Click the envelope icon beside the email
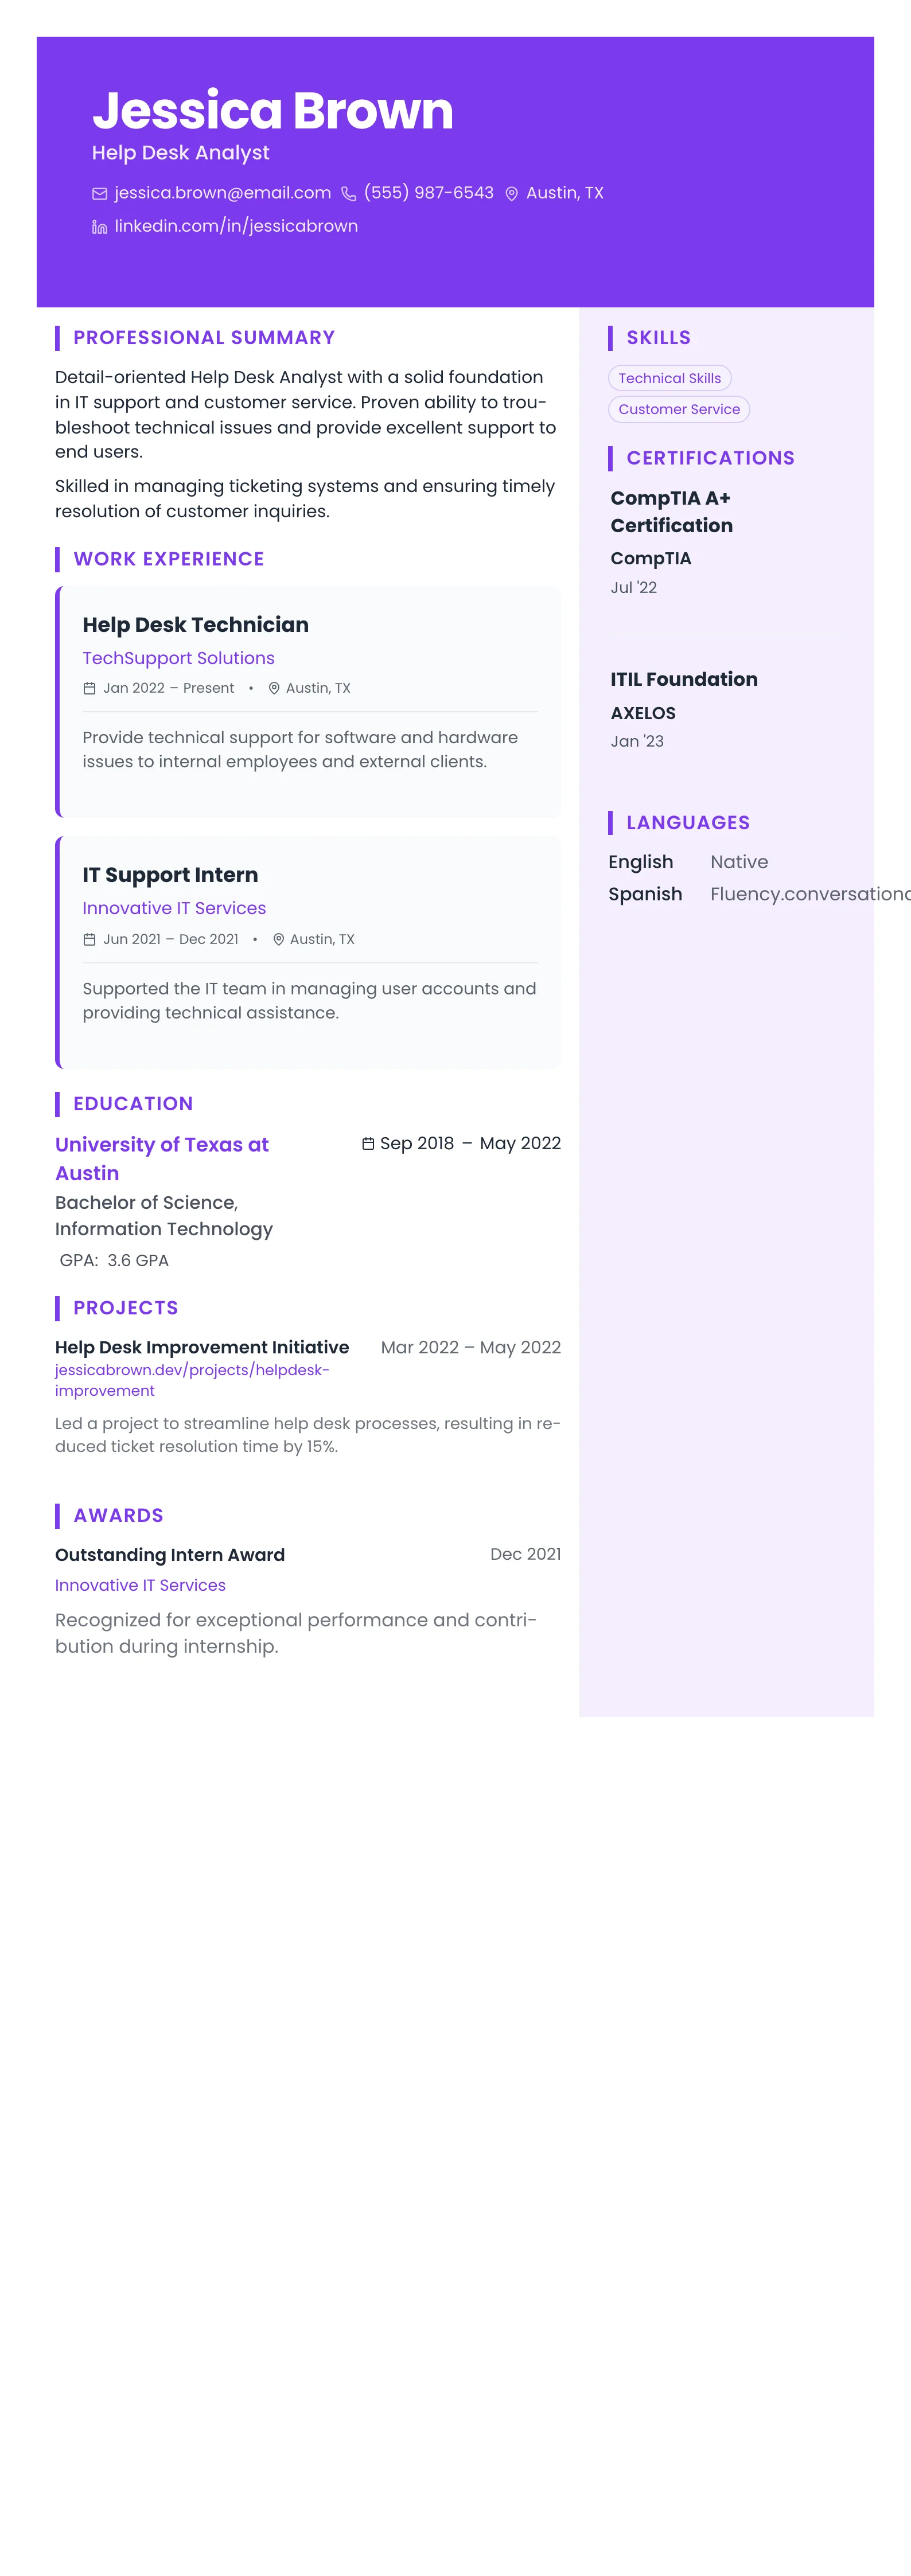 [100, 194]
